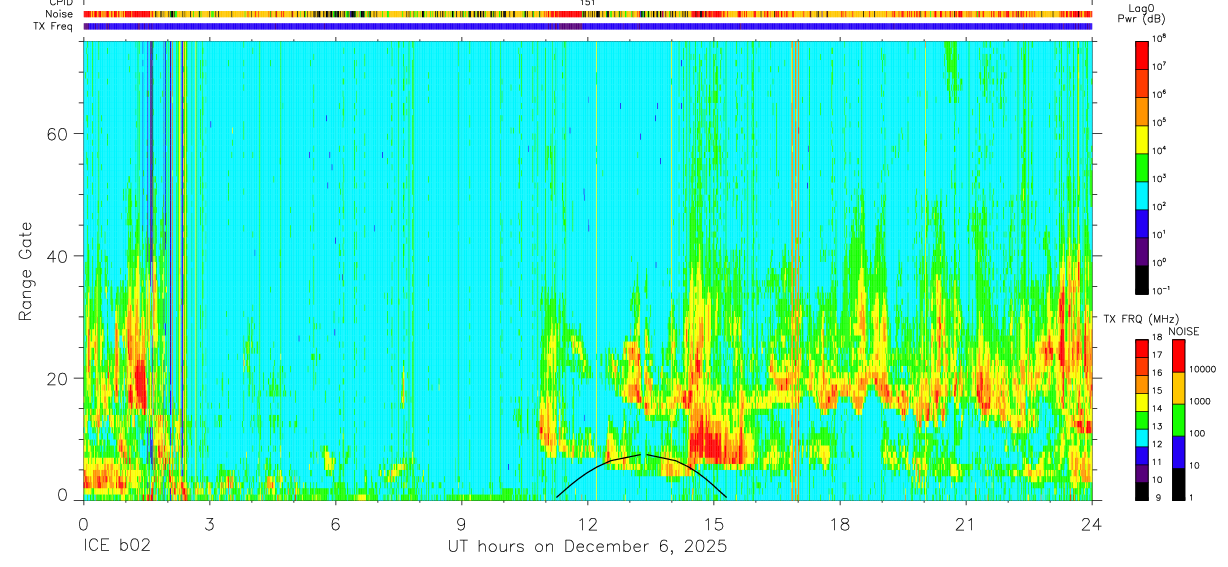1228x567 pixels.
Task: Click the 'Range Gate' axis label
Action: (24, 271)
